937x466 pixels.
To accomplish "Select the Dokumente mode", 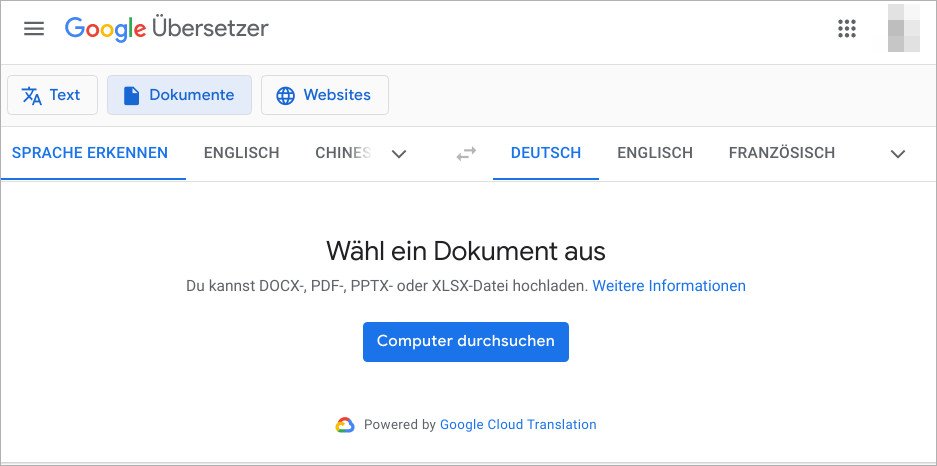I will tap(179, 95).
